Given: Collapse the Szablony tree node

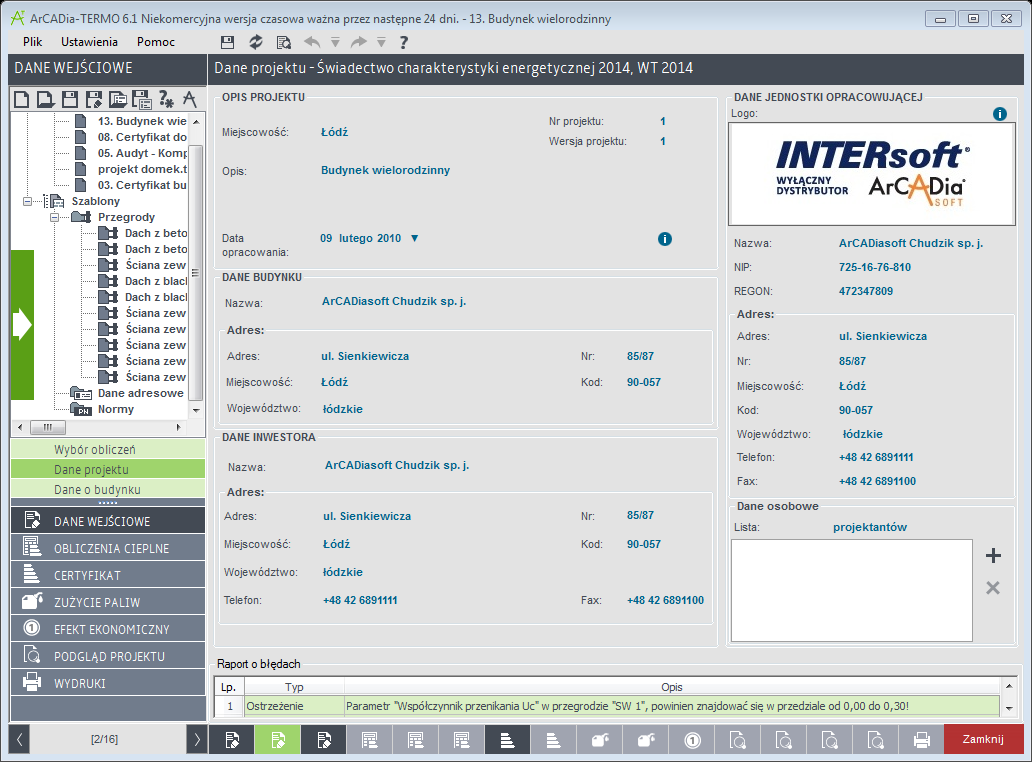Looking at the screenshot, I should click(x=27, y=201).
